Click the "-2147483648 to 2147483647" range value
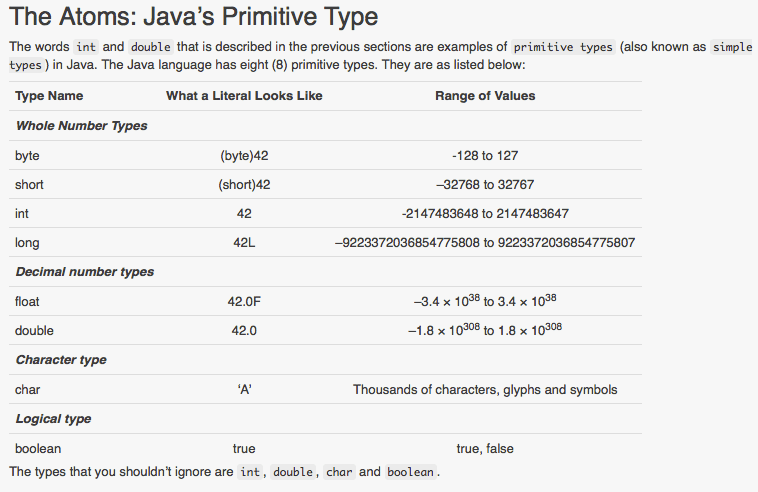The width and height of the screenshot is (758, 492). pos(485,214)
